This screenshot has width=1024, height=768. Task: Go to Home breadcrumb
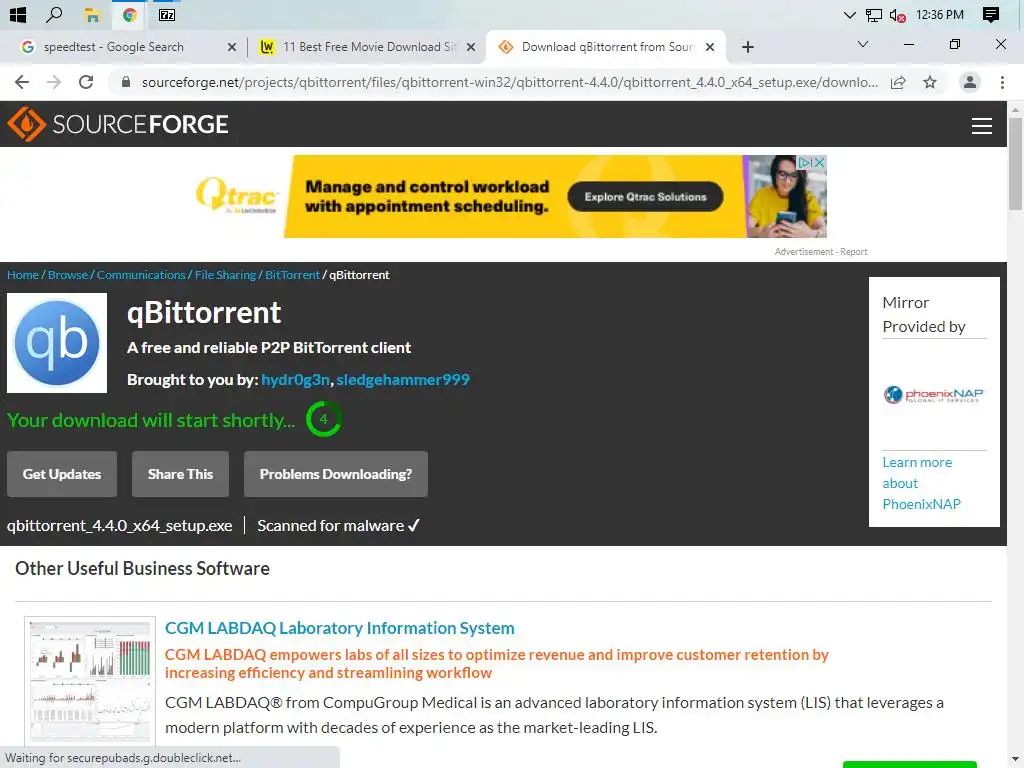point(23,275)
